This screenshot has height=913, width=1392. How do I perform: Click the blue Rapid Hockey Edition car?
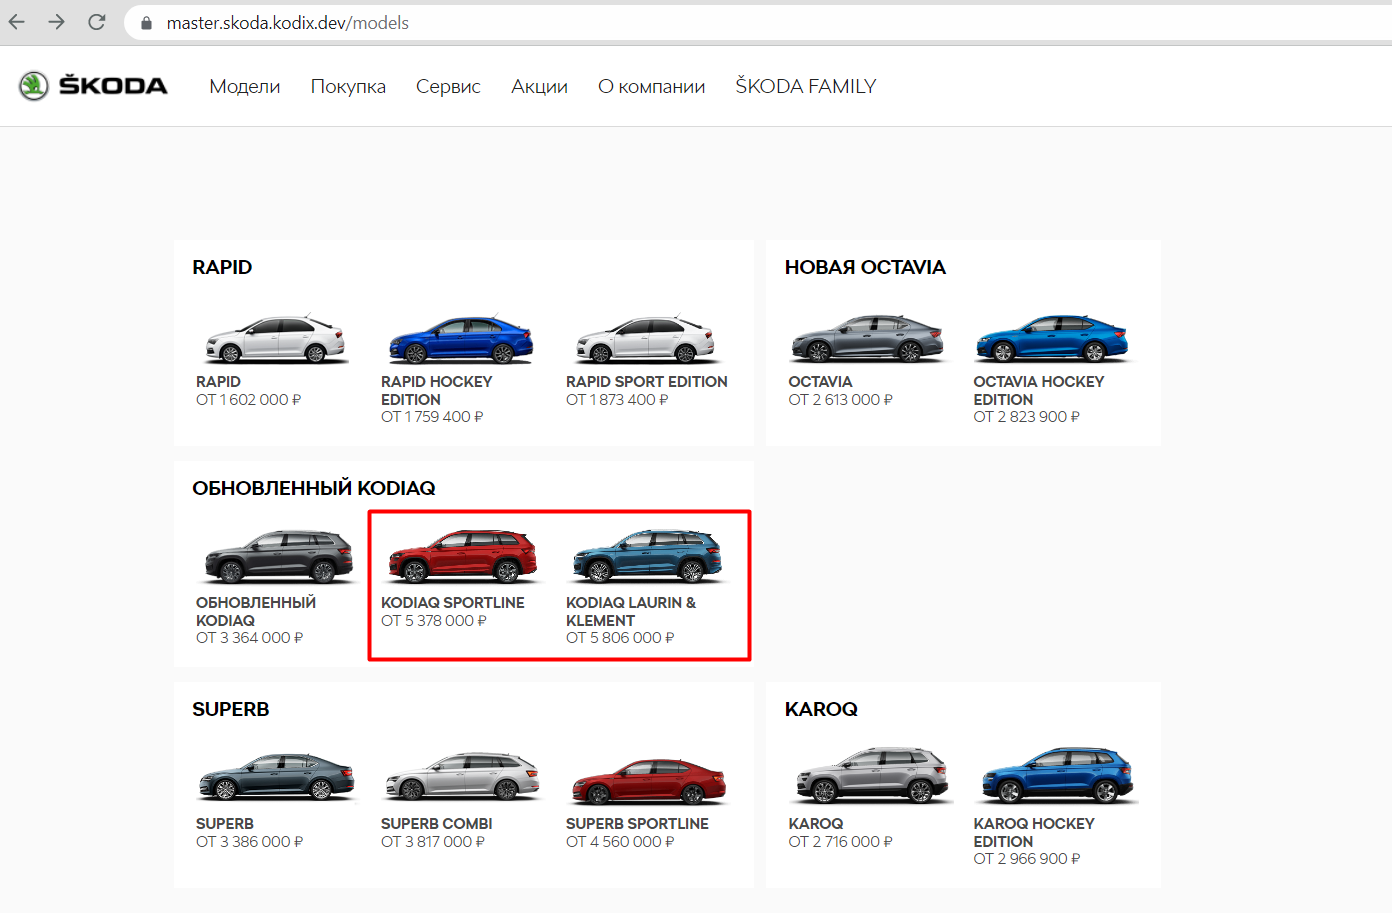[461, 338]
